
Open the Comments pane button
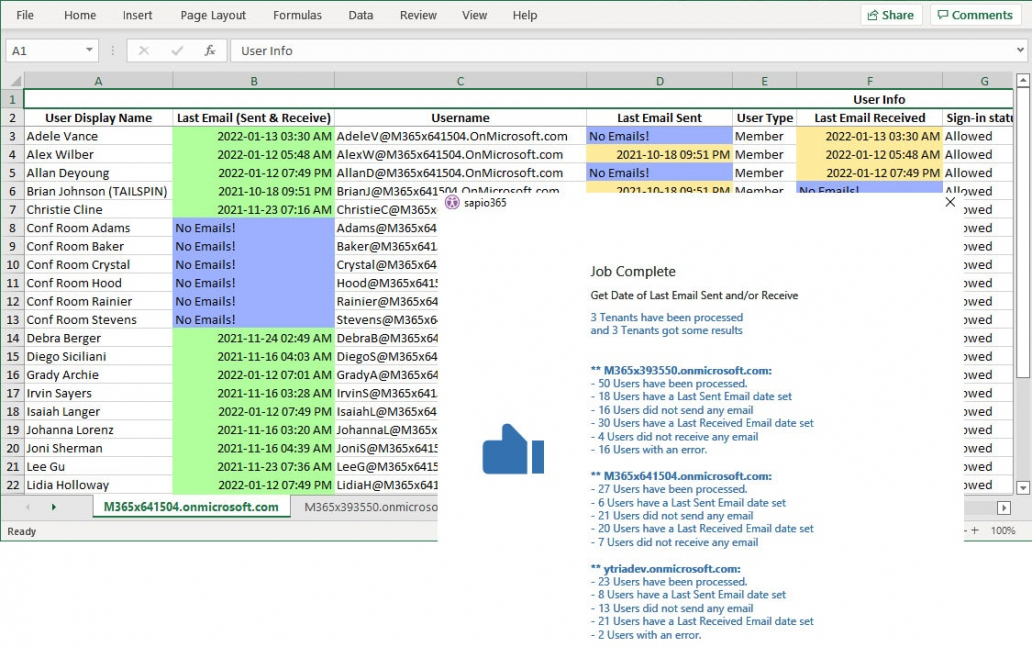pos(975,15)
